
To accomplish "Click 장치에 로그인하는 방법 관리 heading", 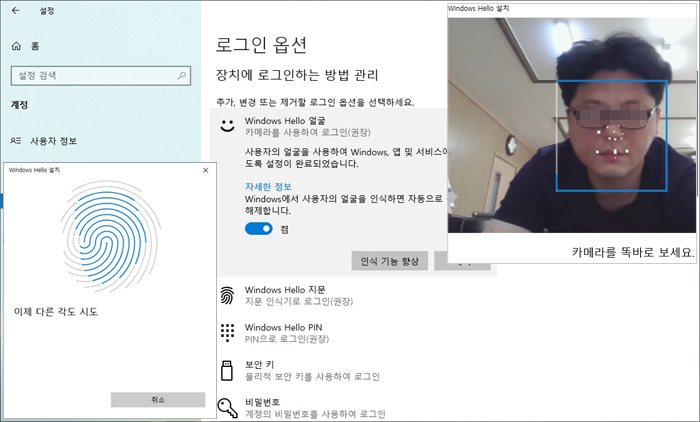I will pos(297,75).
